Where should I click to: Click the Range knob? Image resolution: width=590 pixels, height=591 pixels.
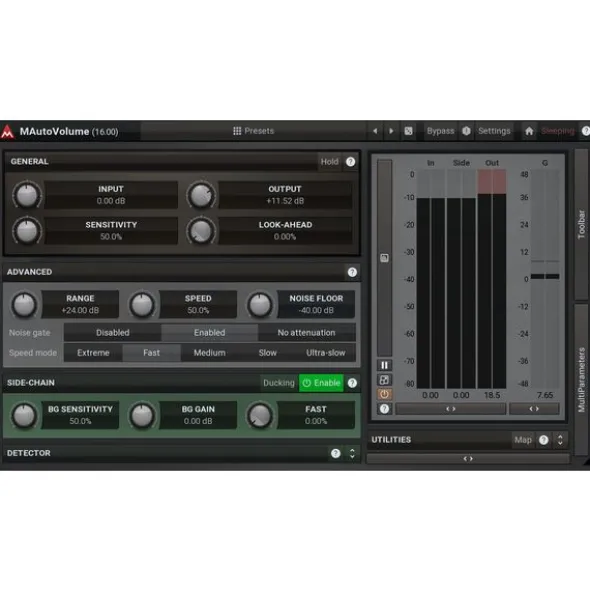coord(24,305)
